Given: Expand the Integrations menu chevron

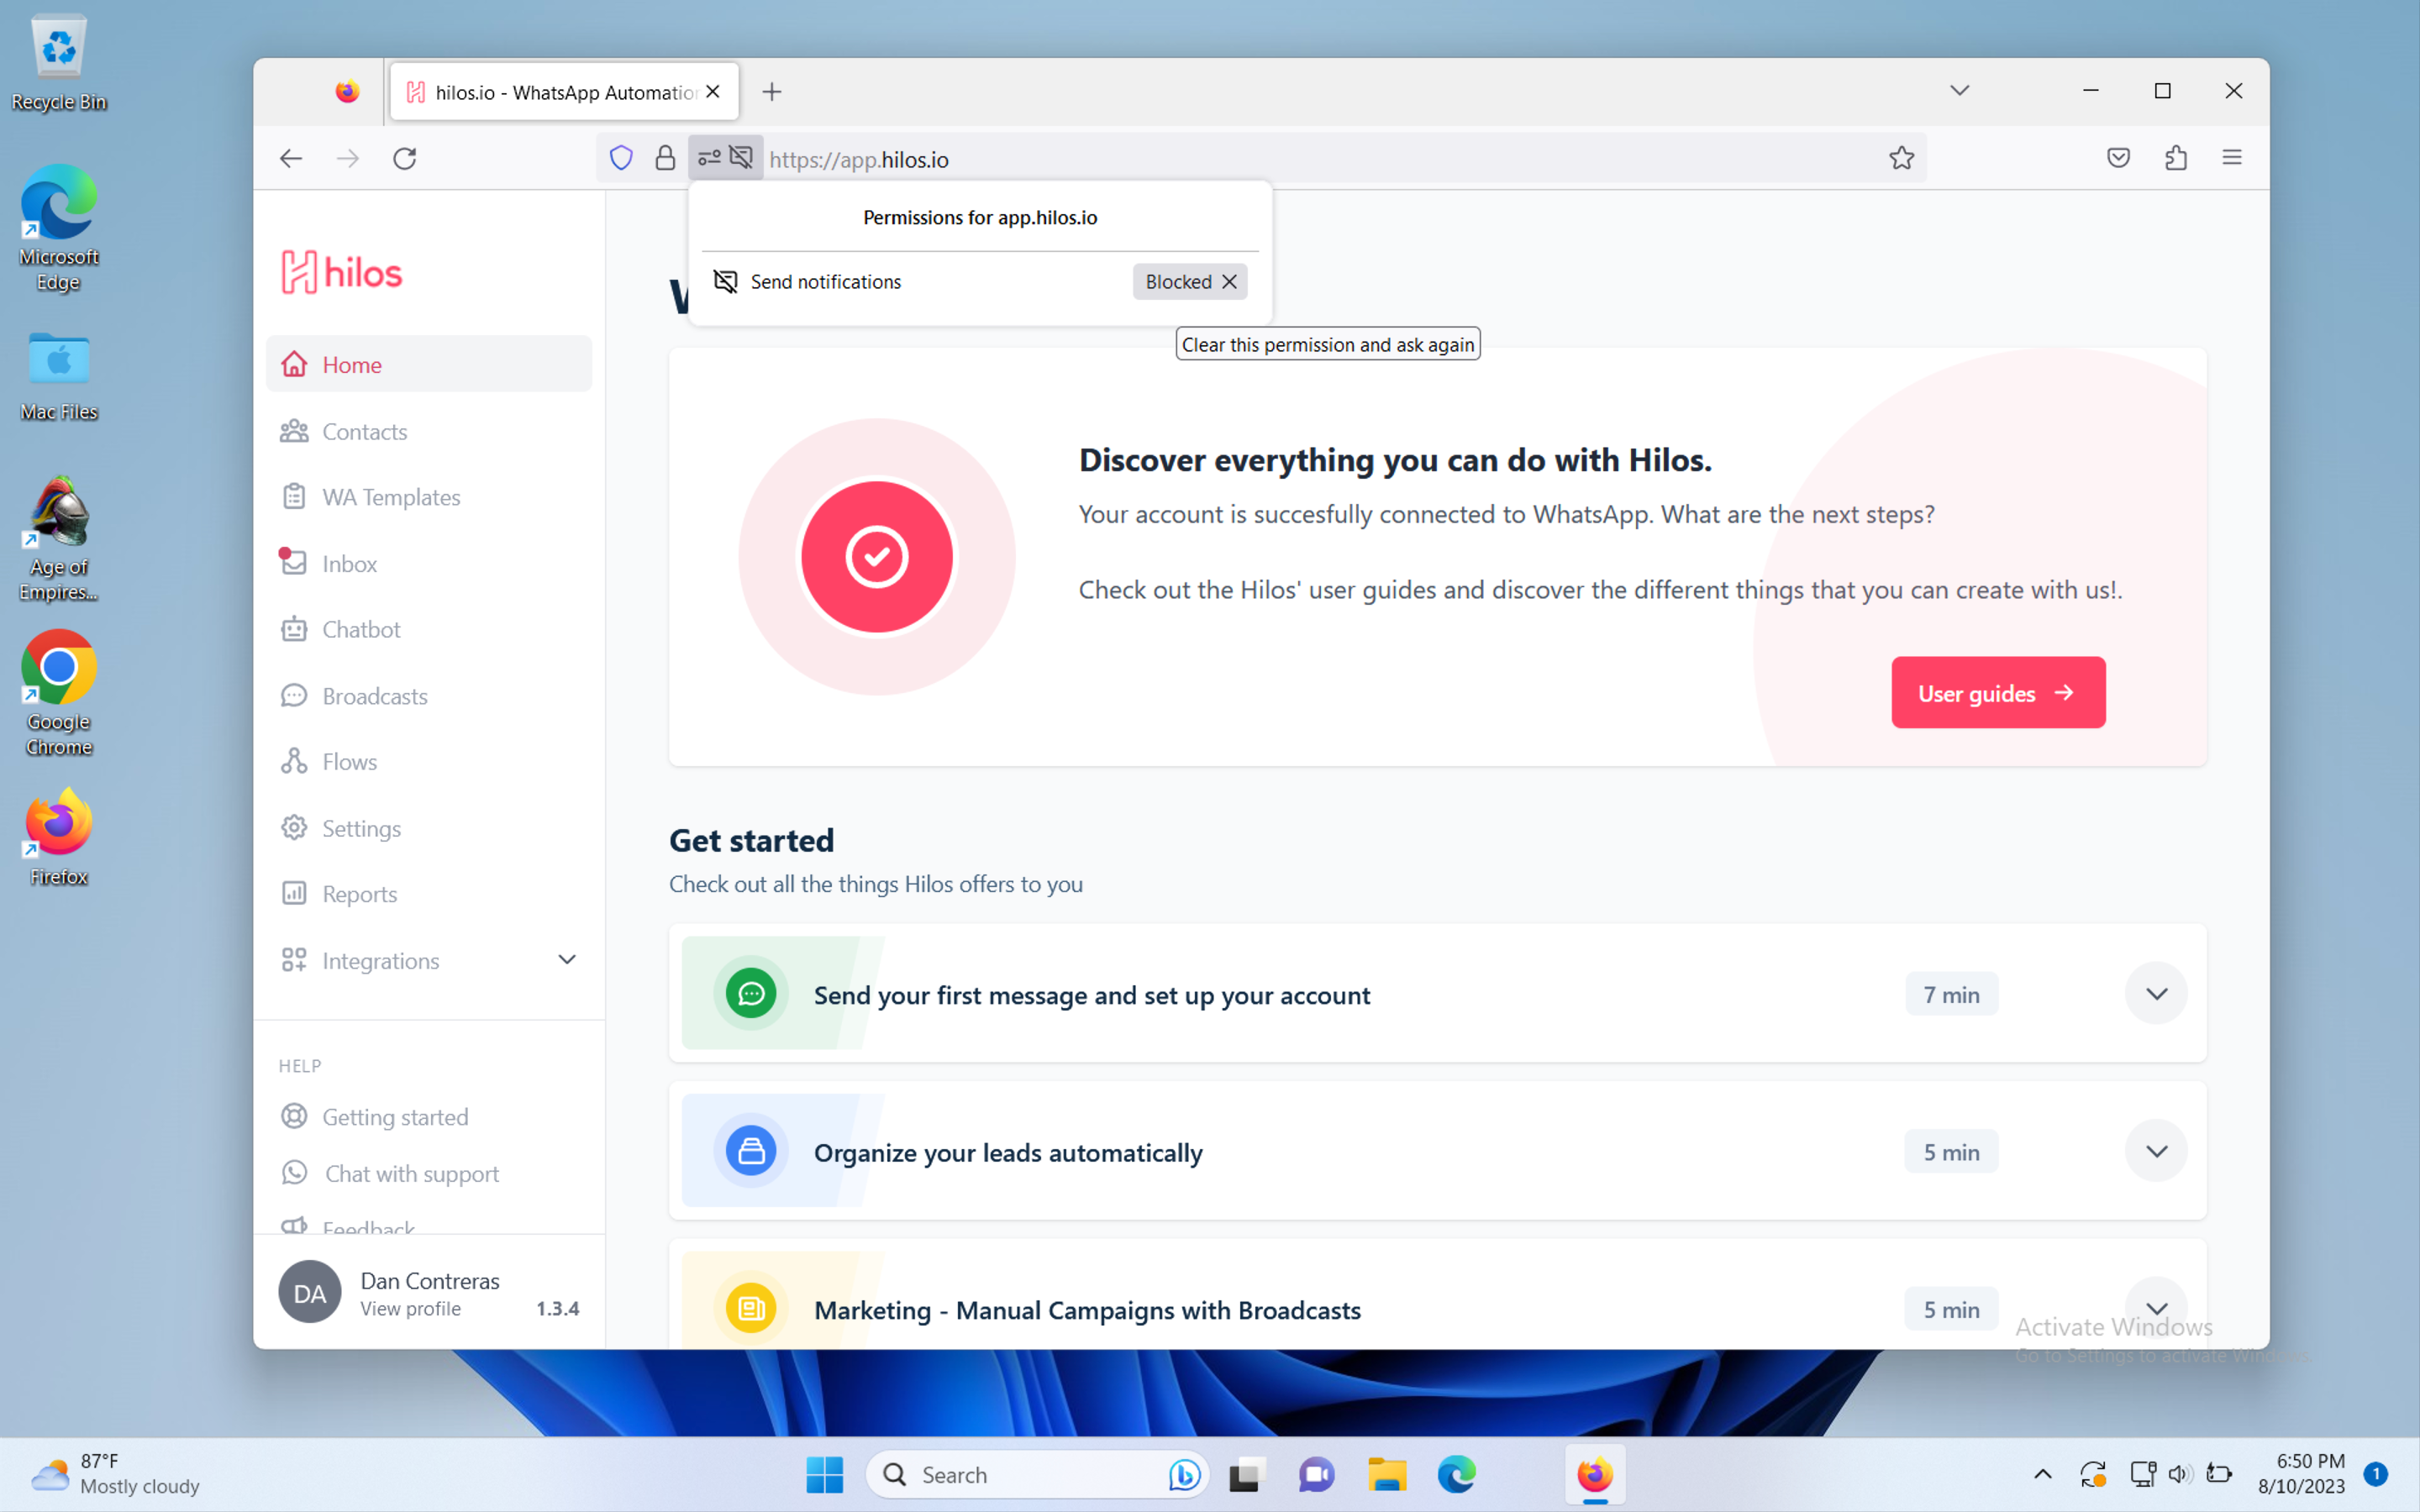Looking at the screenshot, I should coord(567,959).
